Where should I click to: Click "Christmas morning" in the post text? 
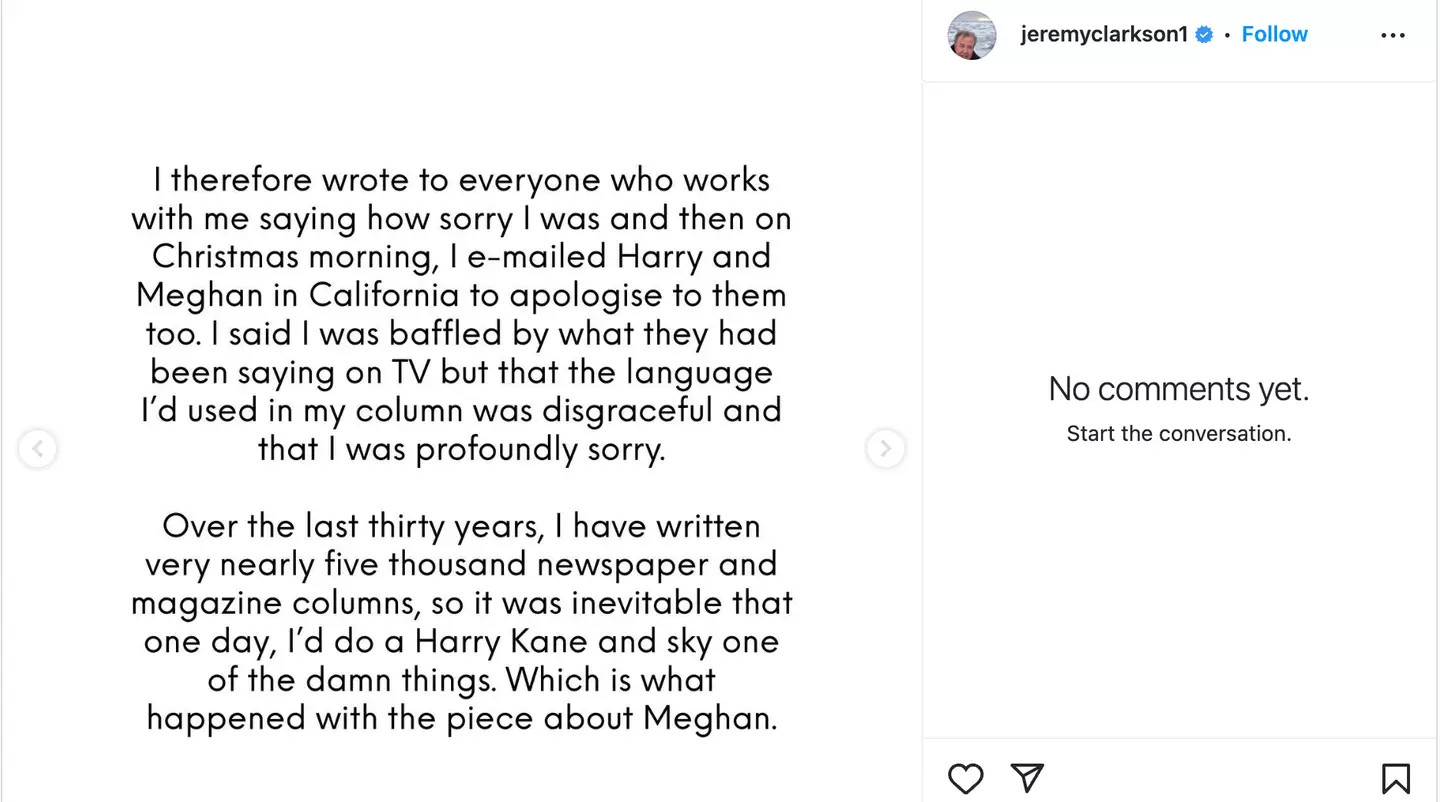point(295,257)
